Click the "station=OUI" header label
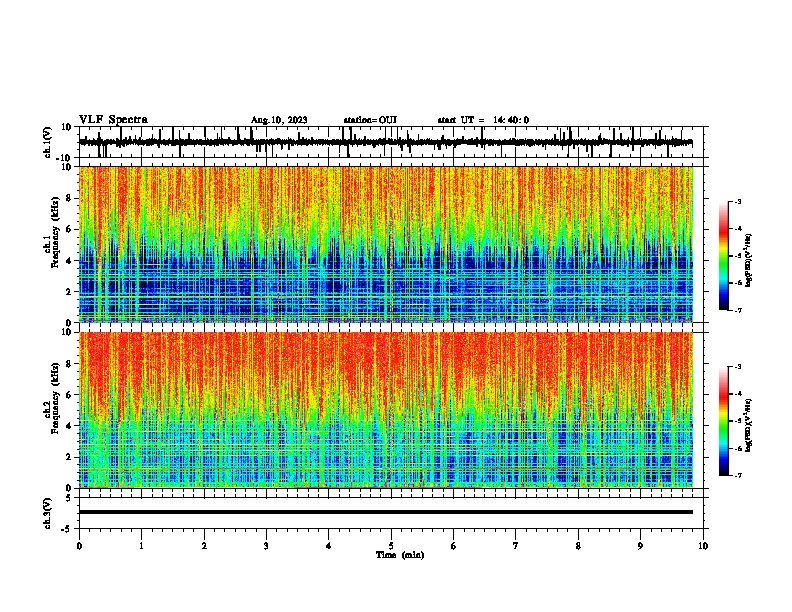The height and width of the screenshot is (612, 792). click(370, 120)
